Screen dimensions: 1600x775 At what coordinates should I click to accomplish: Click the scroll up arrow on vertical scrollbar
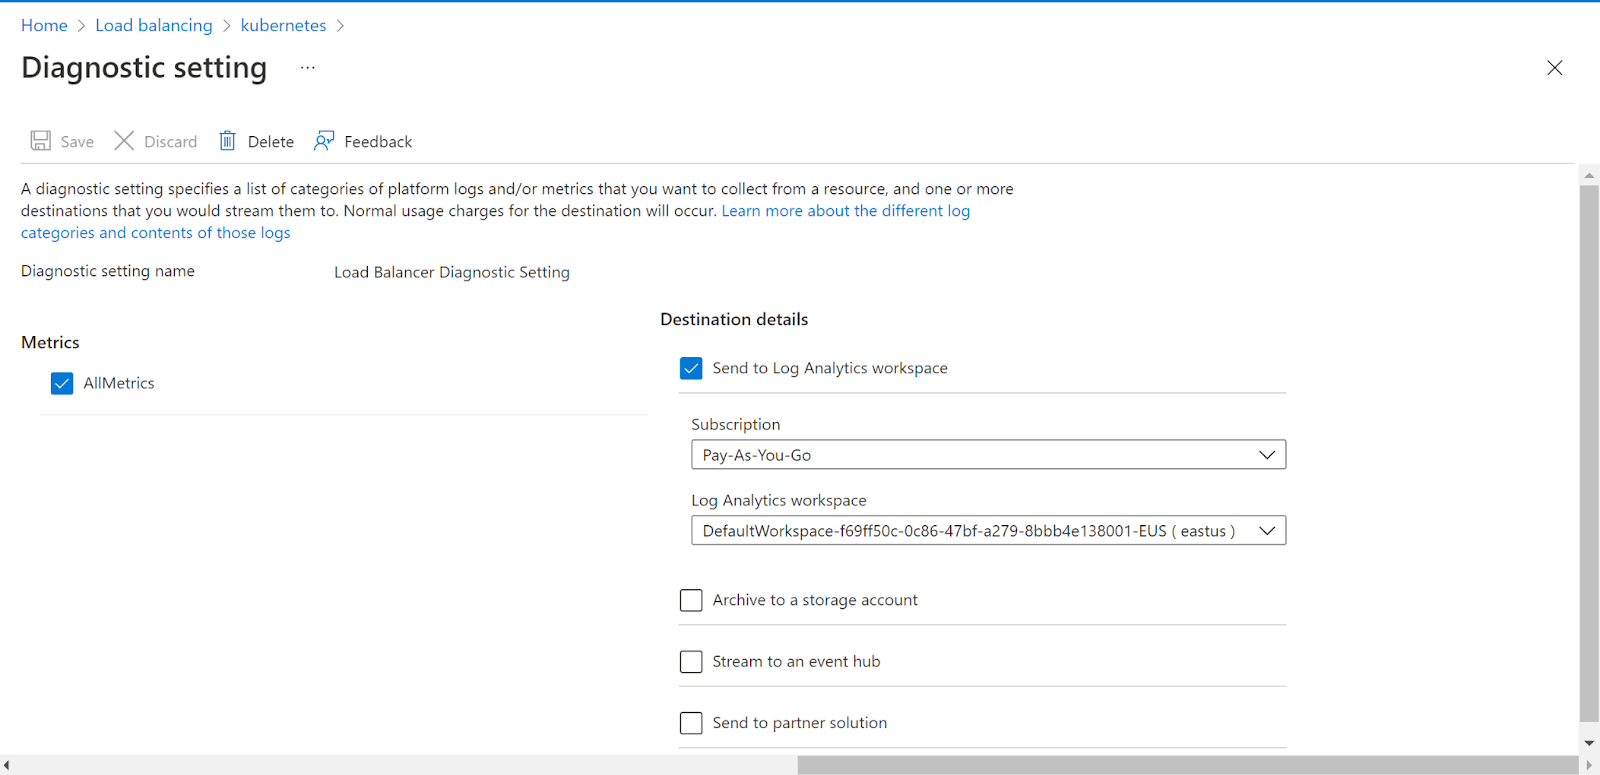pyautogui.click(x=1589, y=176)
